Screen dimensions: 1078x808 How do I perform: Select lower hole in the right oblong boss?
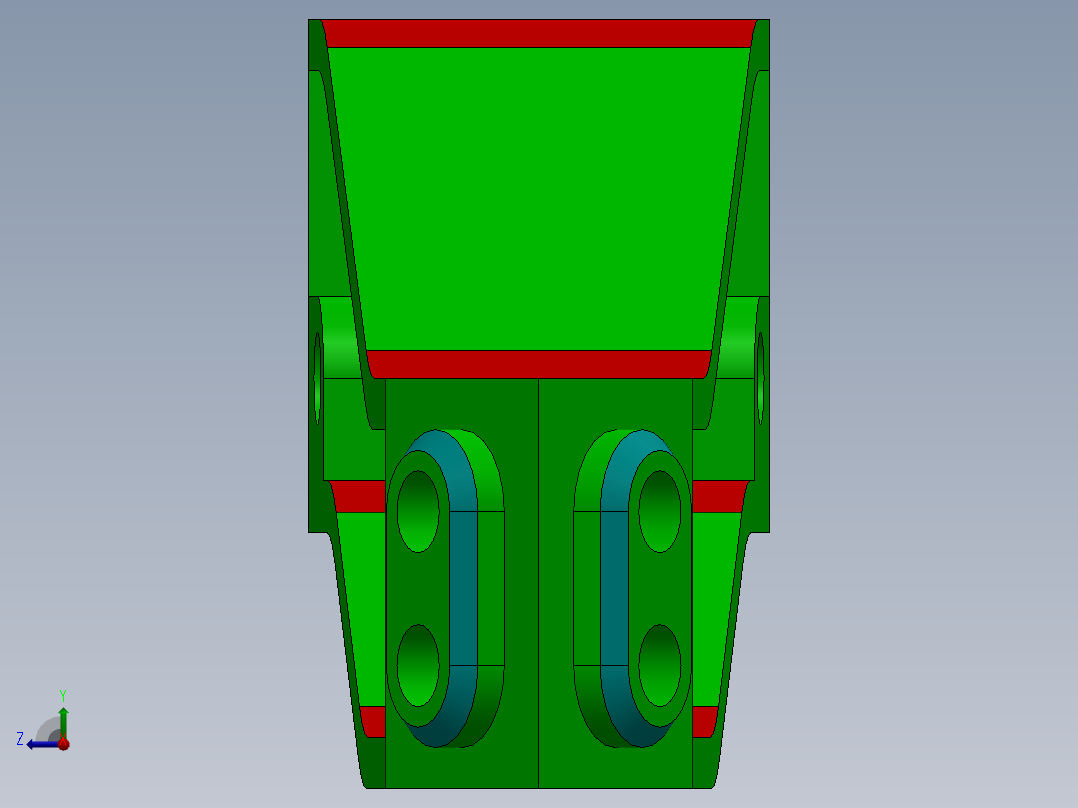(x=660, y=665)
